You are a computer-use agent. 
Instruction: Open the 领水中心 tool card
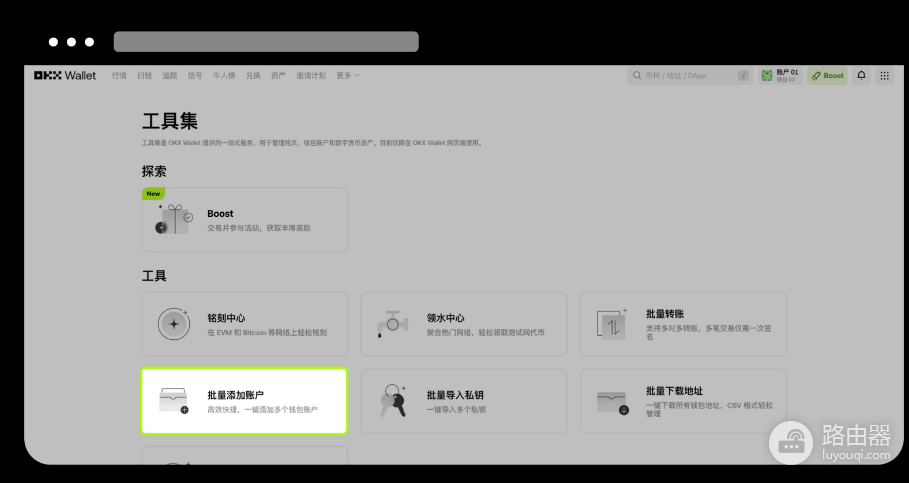[464, 324]
